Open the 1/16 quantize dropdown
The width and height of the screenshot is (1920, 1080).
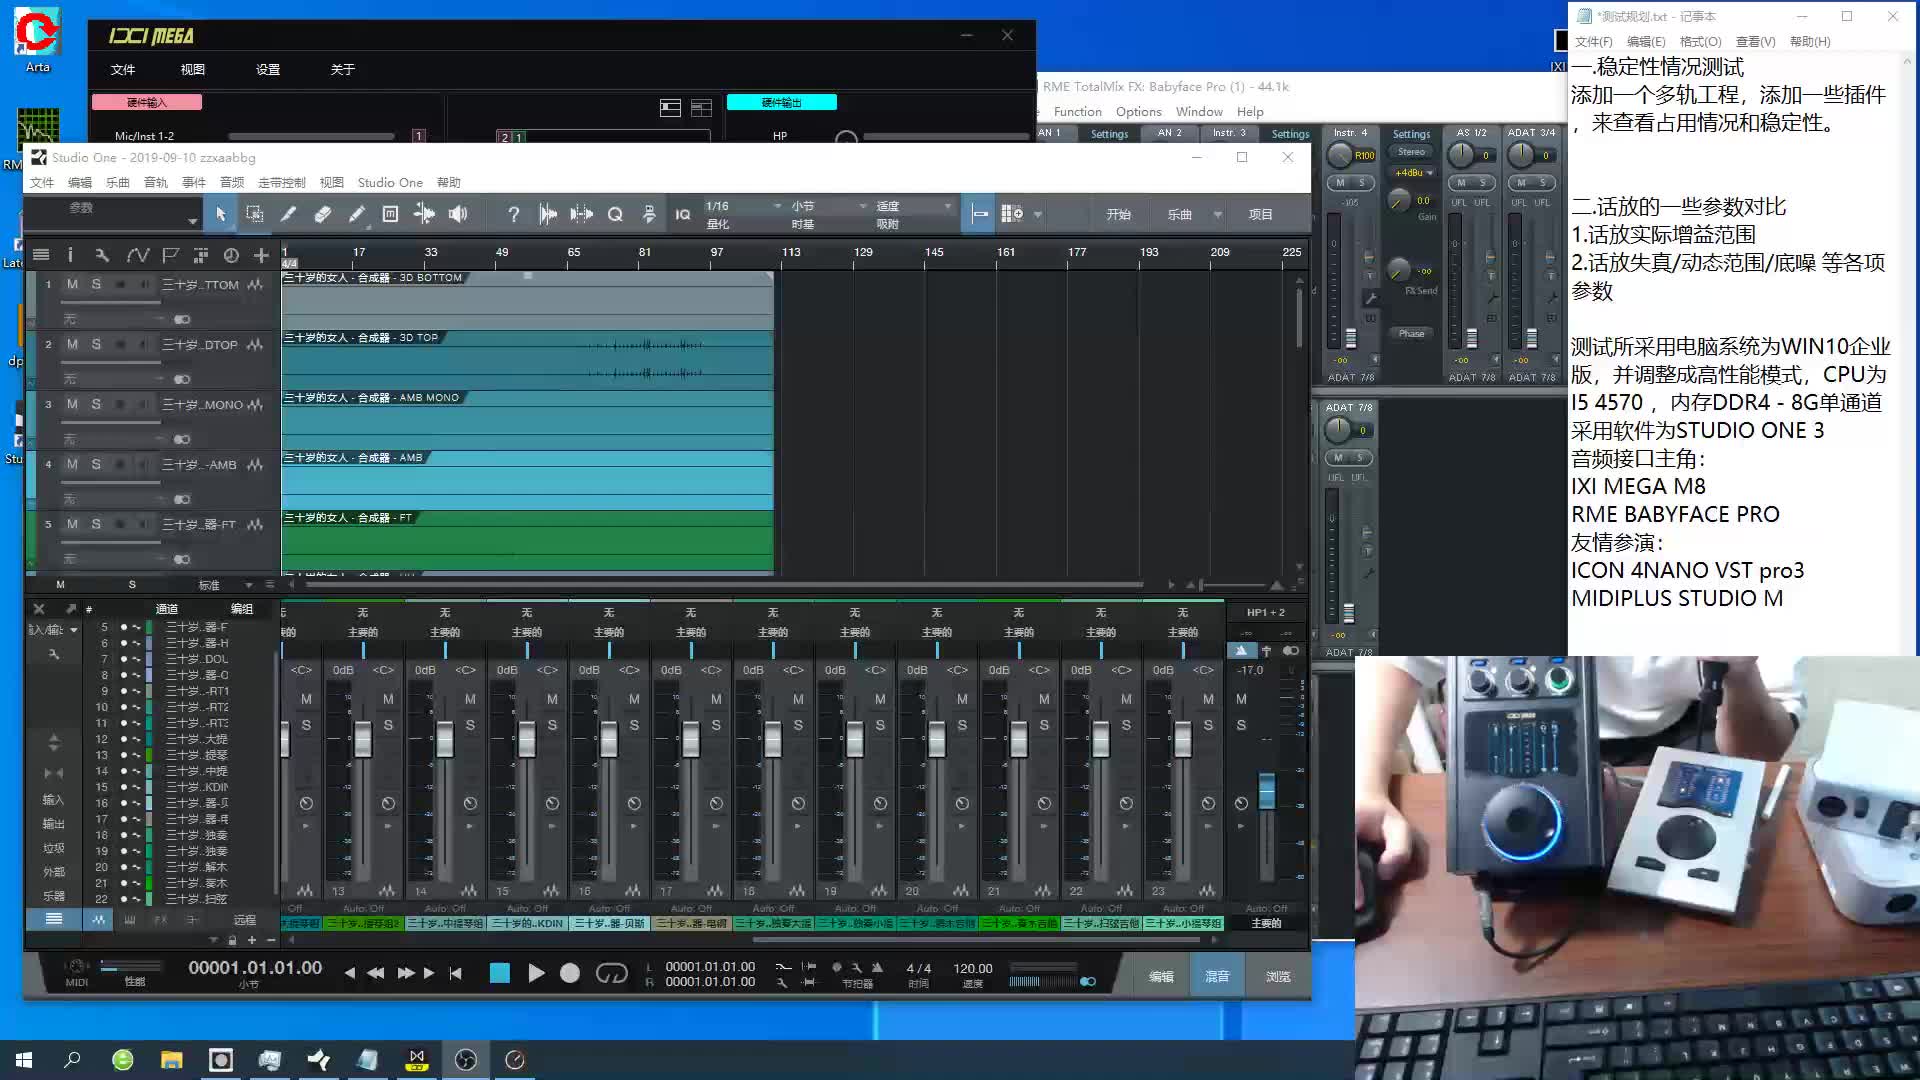[x=776, y=206]
